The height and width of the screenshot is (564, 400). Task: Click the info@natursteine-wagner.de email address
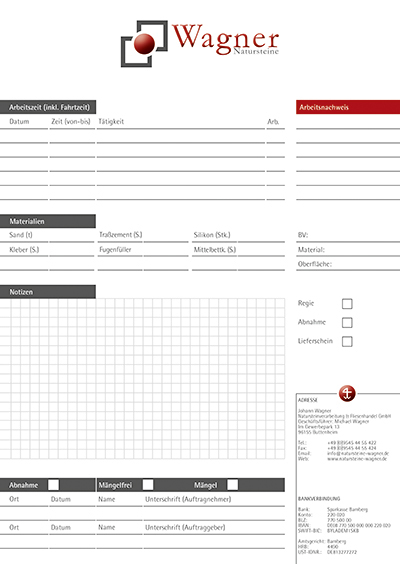tap(358, 454)
